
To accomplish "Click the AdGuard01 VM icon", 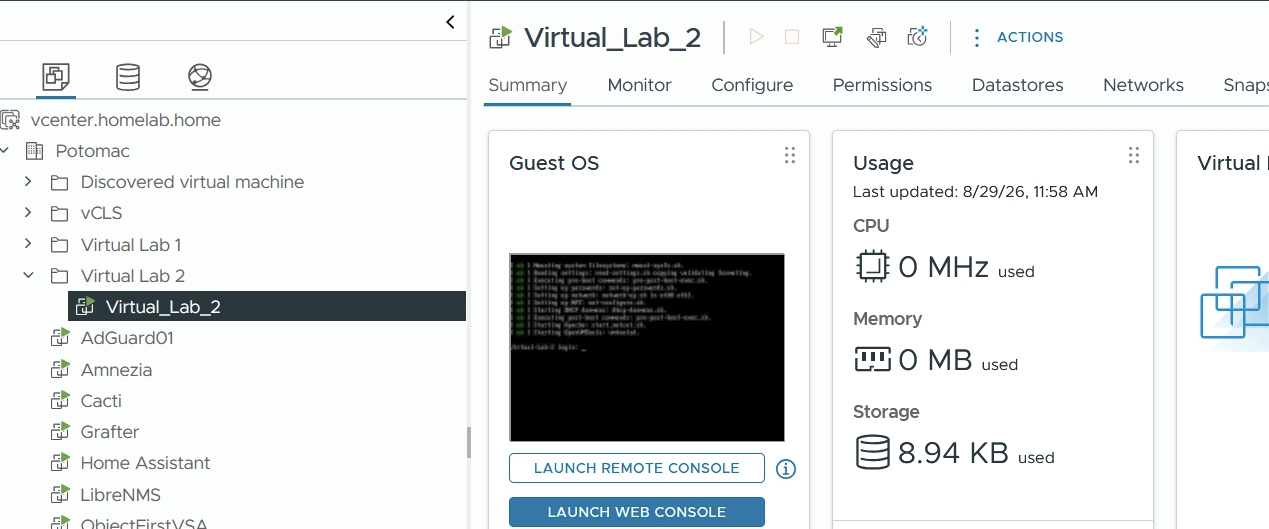I will 60,338.
